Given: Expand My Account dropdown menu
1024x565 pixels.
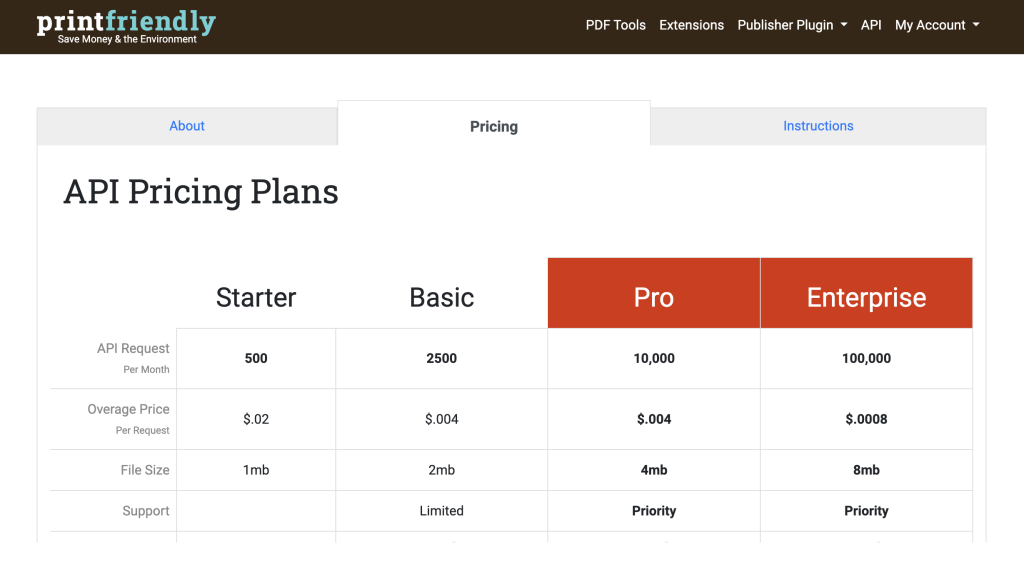Looking at the screenshot, I should 936,25.
